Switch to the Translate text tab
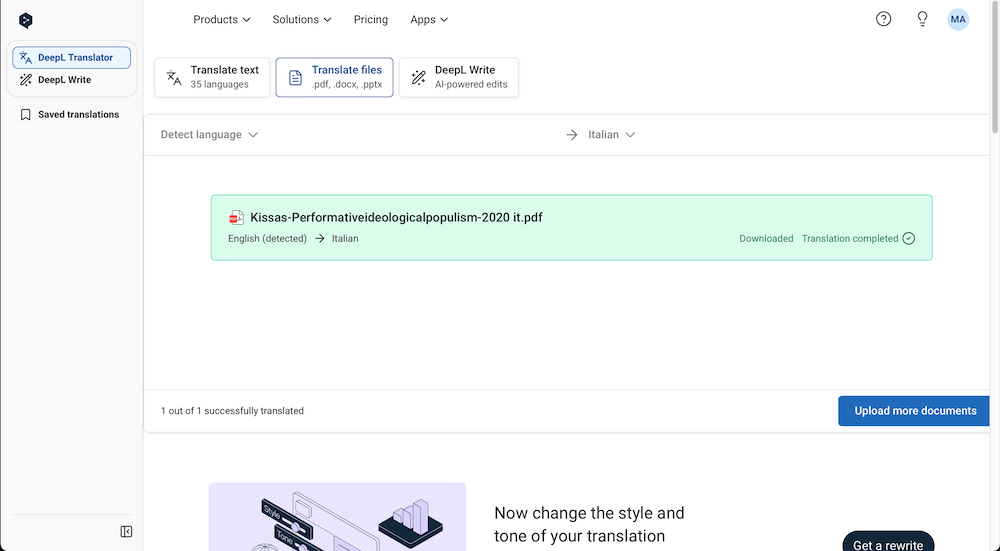 pos(212,77)
